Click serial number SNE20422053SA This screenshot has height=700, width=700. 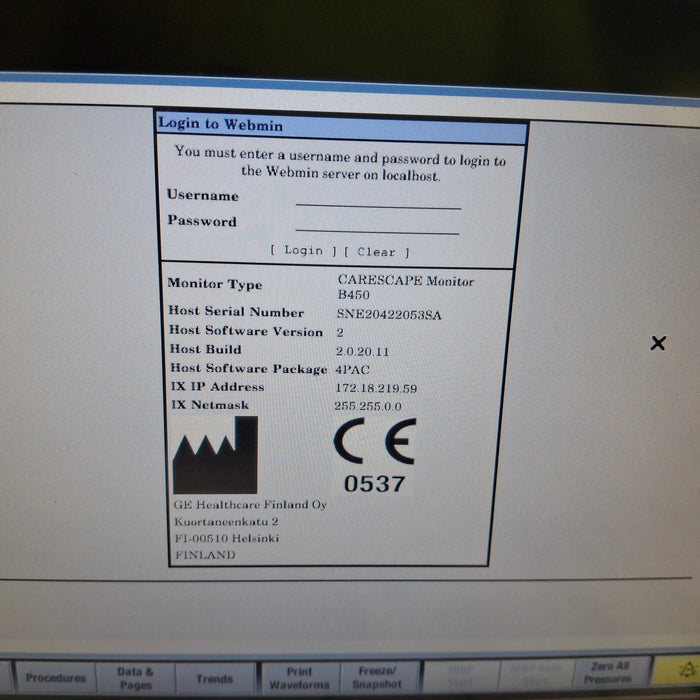(389, 314)
